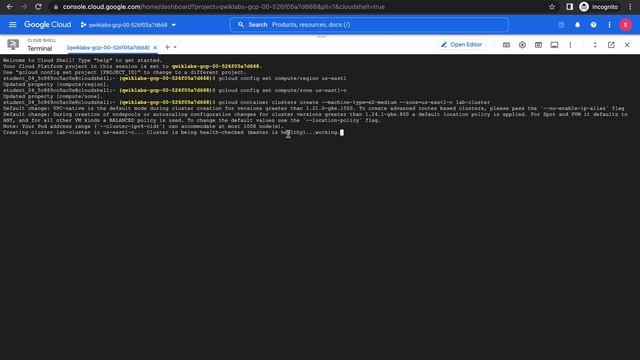Close the qwiklabs-gcp terminal tab
The height and width of the screenshot is (360, 640).
click(x=155, y=48)
